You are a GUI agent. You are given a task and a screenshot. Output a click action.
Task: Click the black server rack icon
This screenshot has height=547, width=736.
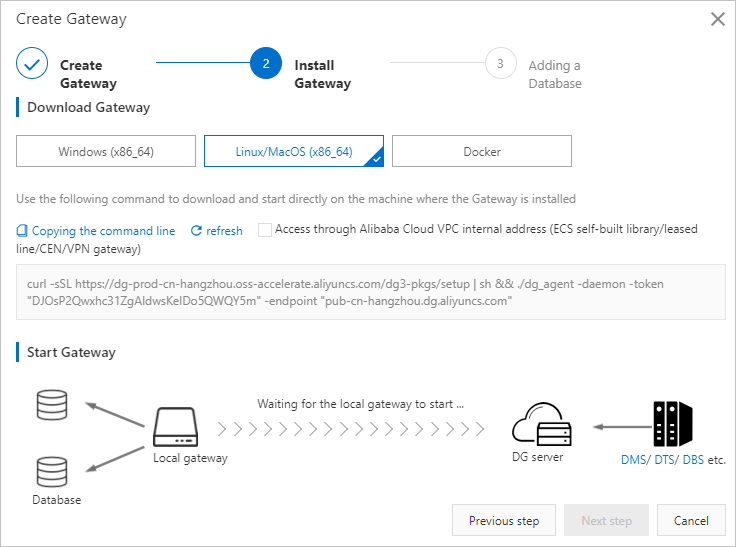(673, 424)
